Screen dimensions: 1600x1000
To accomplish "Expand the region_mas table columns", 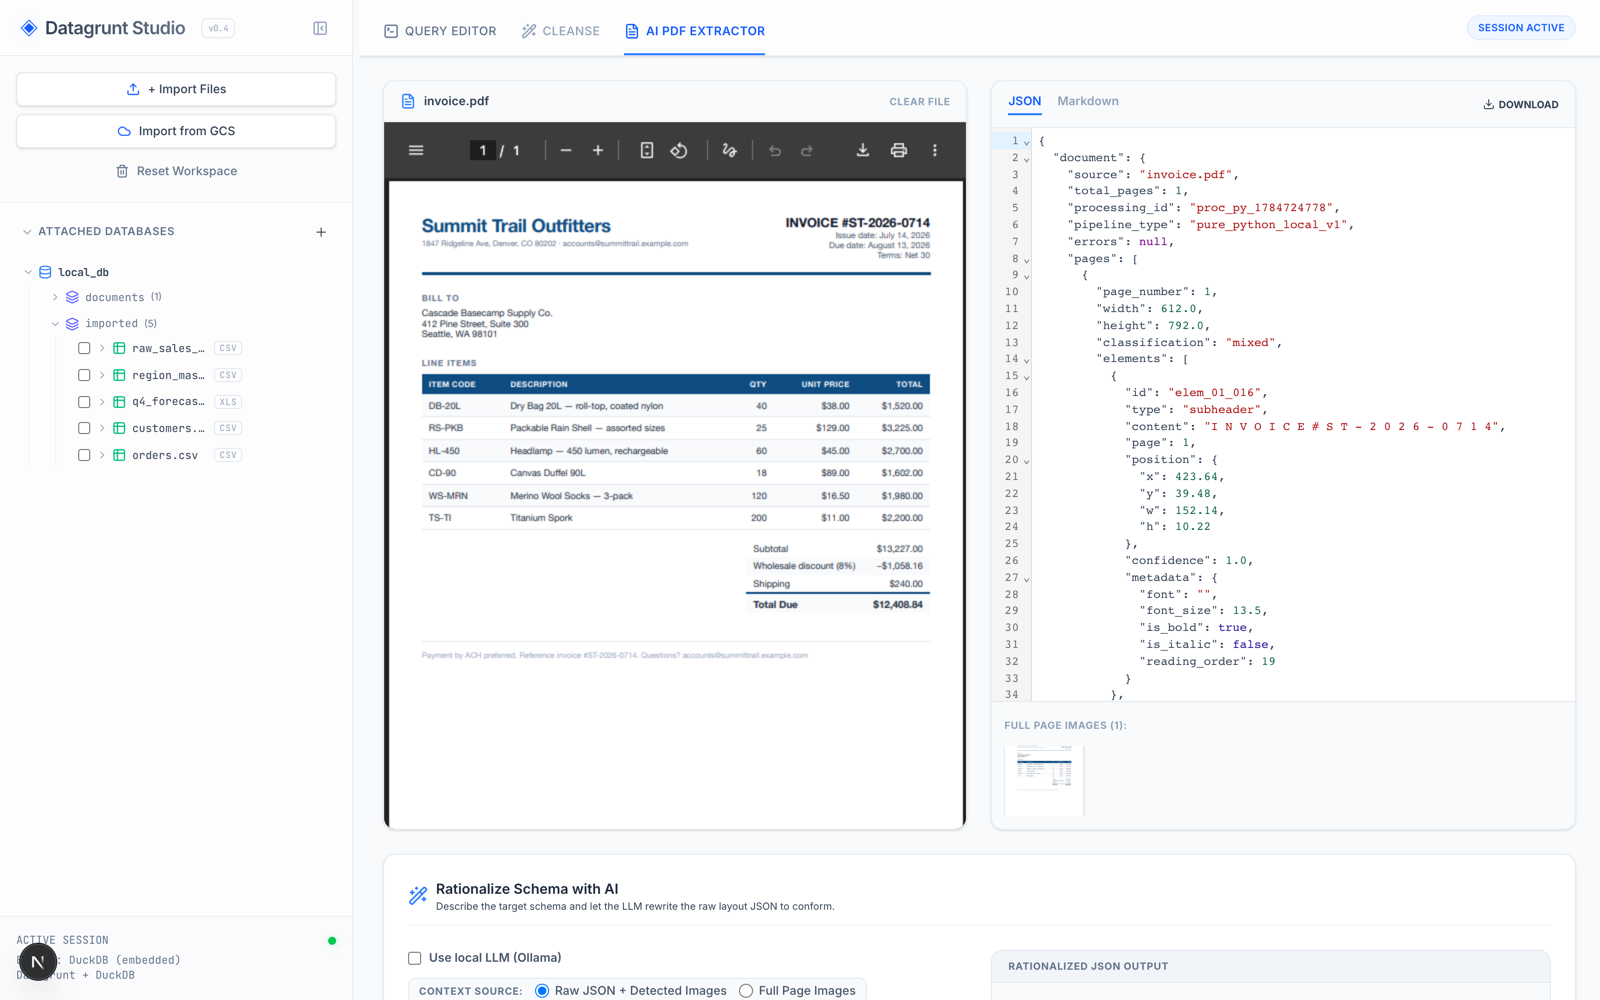I will (102, 375).
